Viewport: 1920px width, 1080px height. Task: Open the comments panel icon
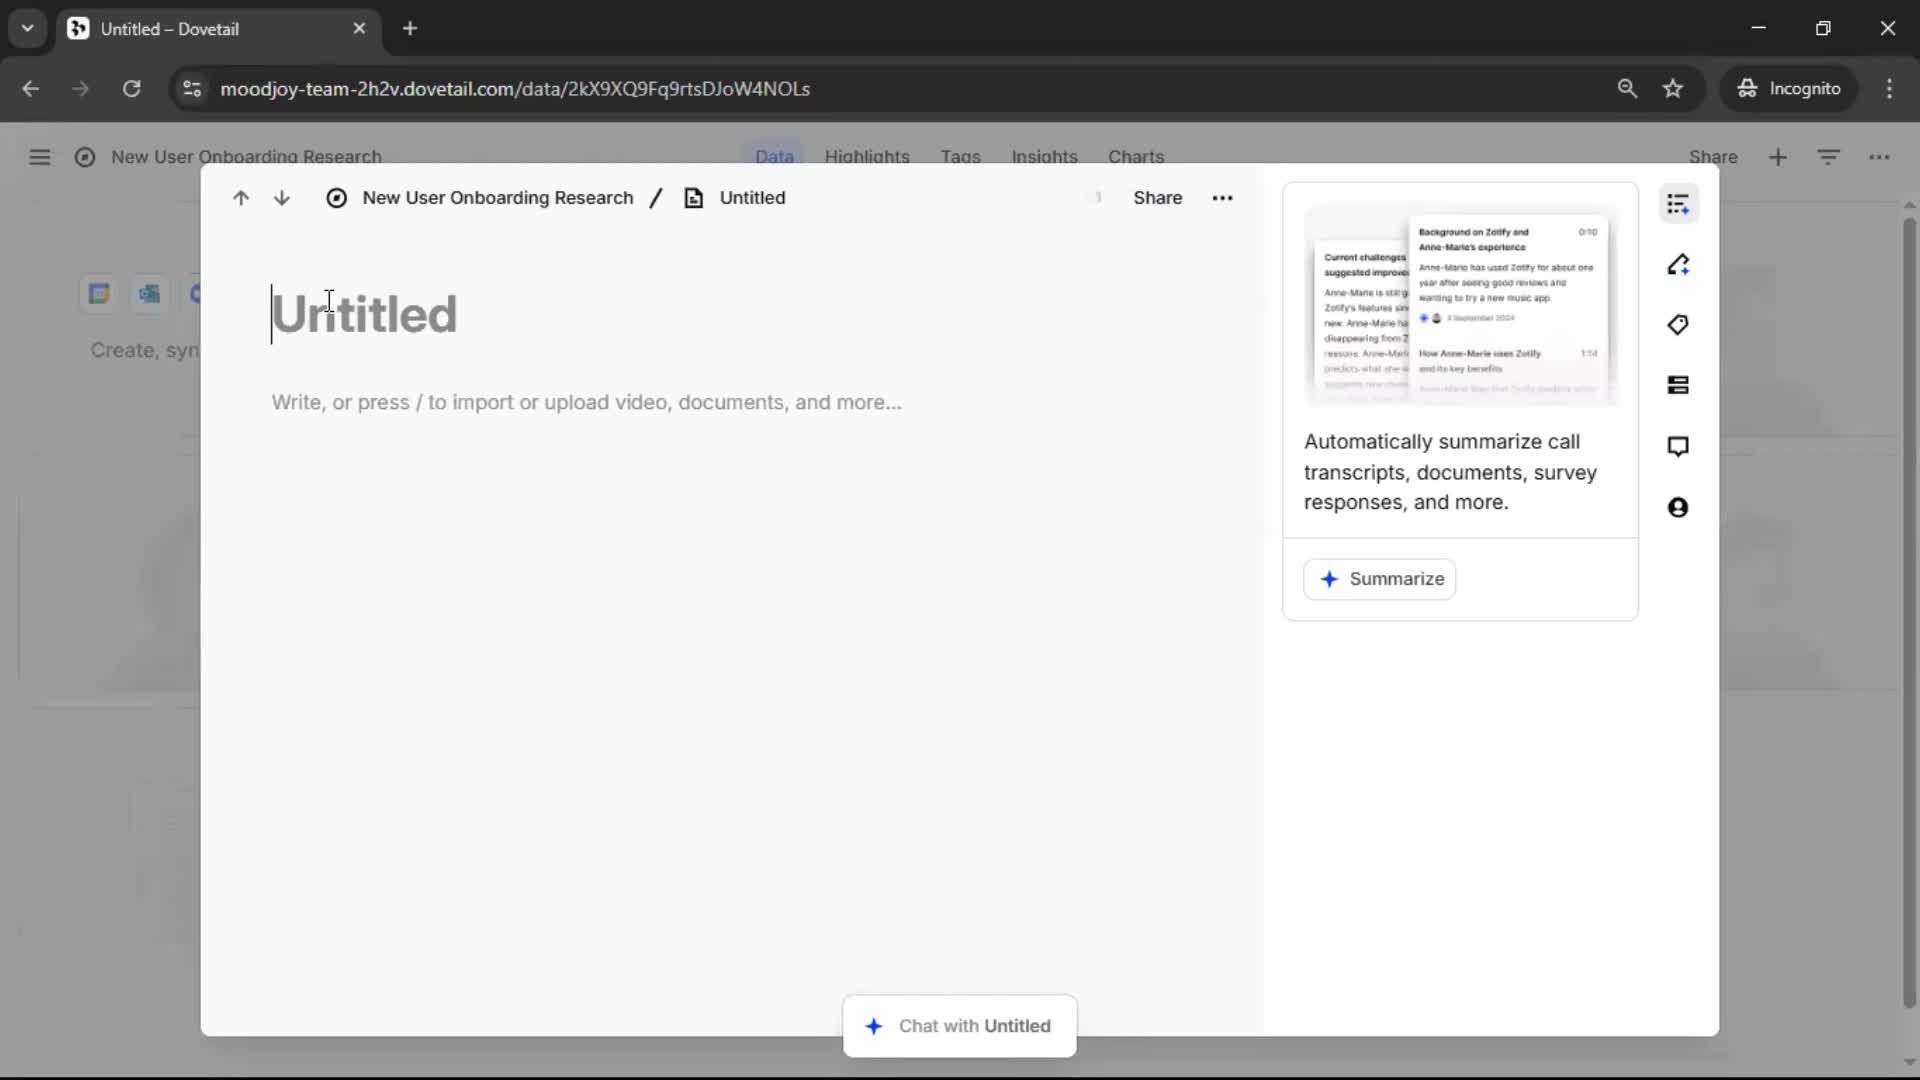click(x=1678, y=446)
